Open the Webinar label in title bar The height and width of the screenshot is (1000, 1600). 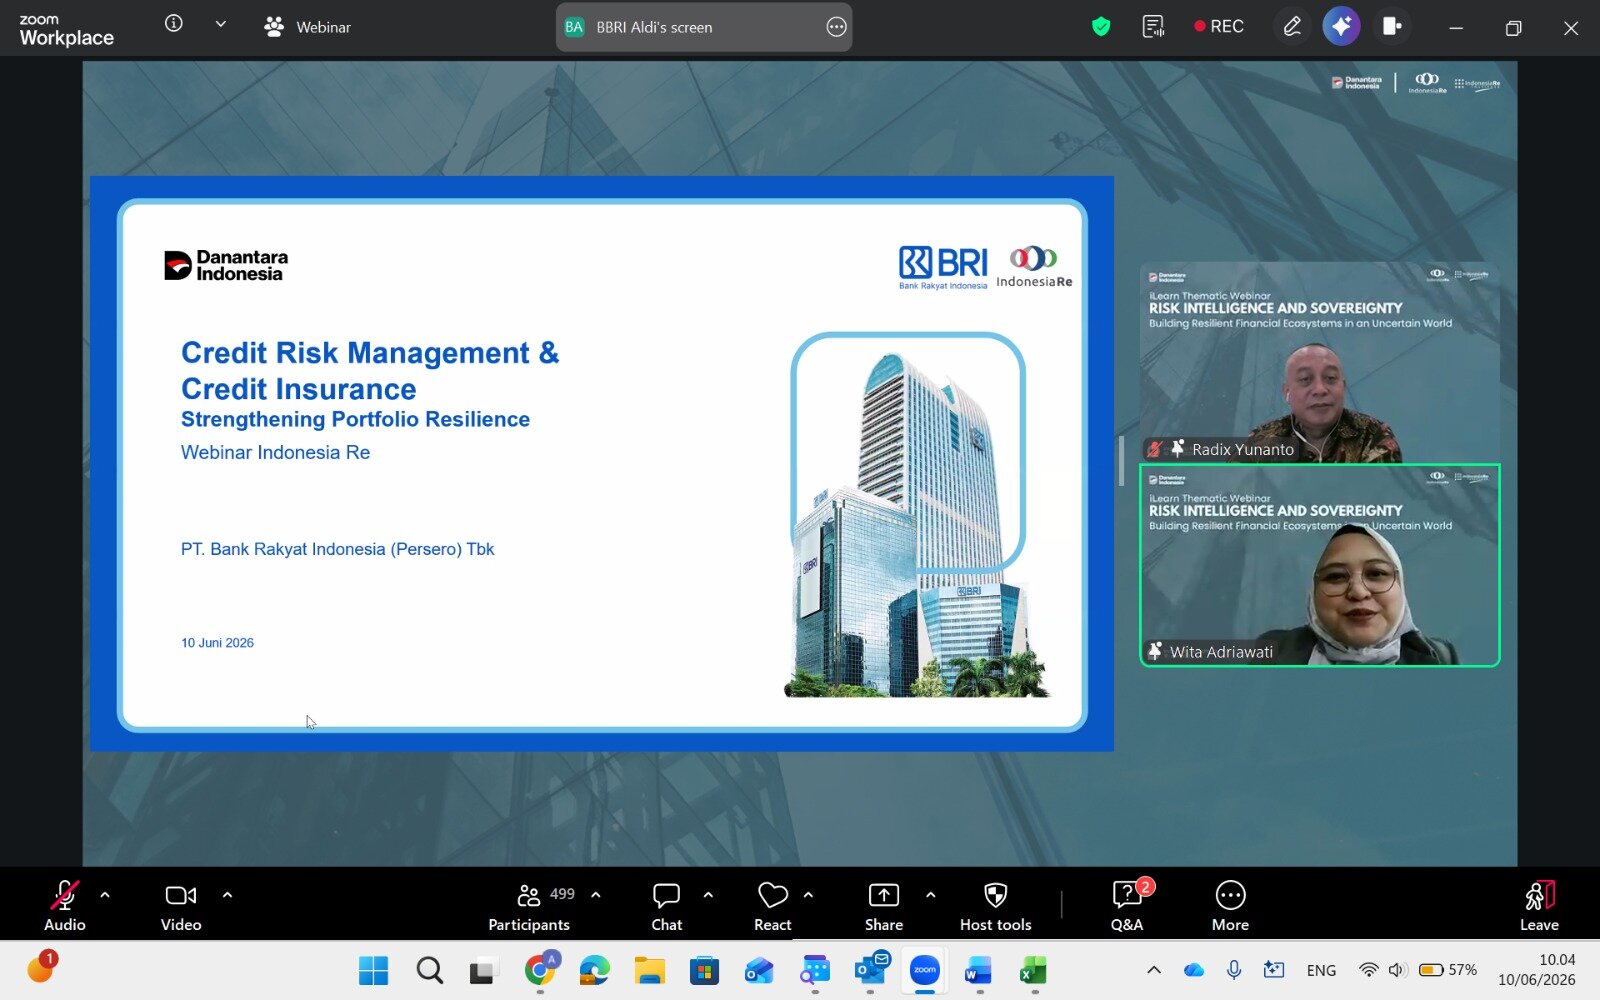click(307, 27)
